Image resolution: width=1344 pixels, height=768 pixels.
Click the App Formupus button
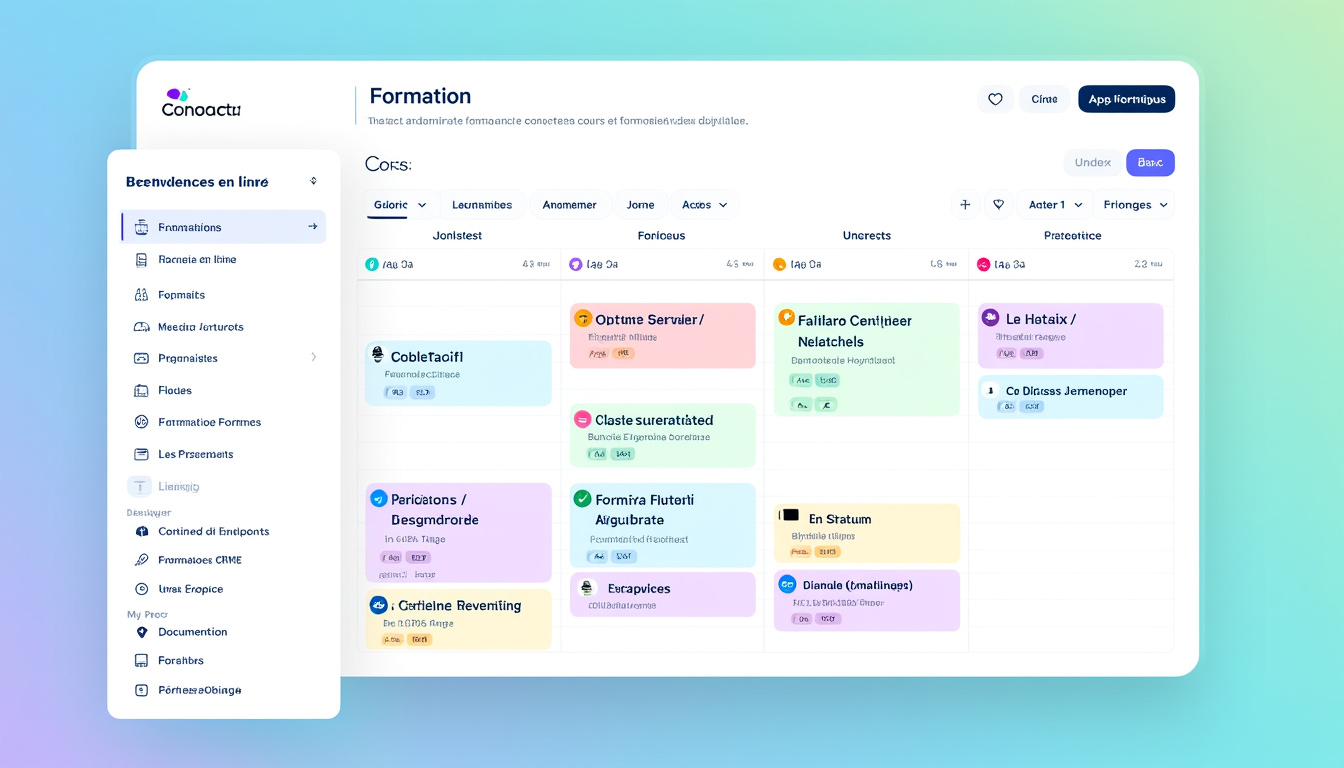coord(1126,99)
